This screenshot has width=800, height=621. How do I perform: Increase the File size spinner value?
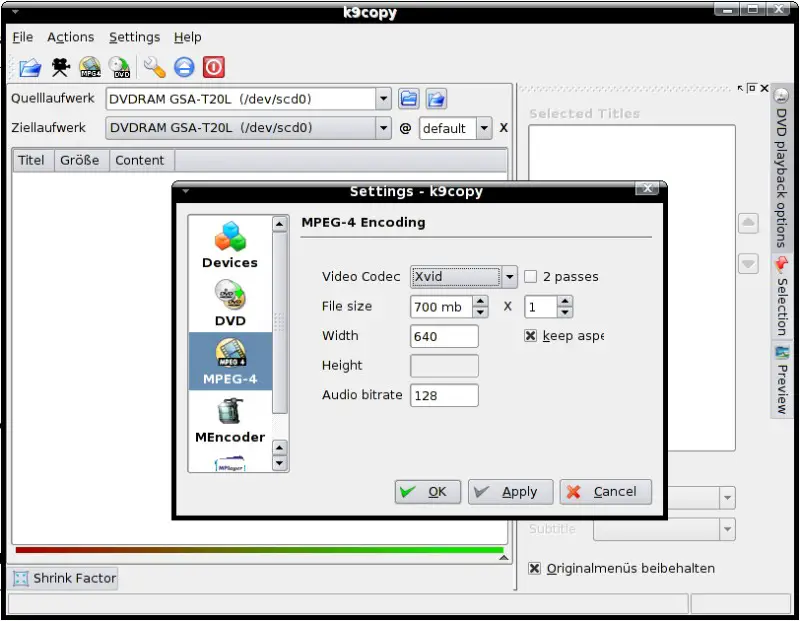pyautogui.click(x=480, y=301)
